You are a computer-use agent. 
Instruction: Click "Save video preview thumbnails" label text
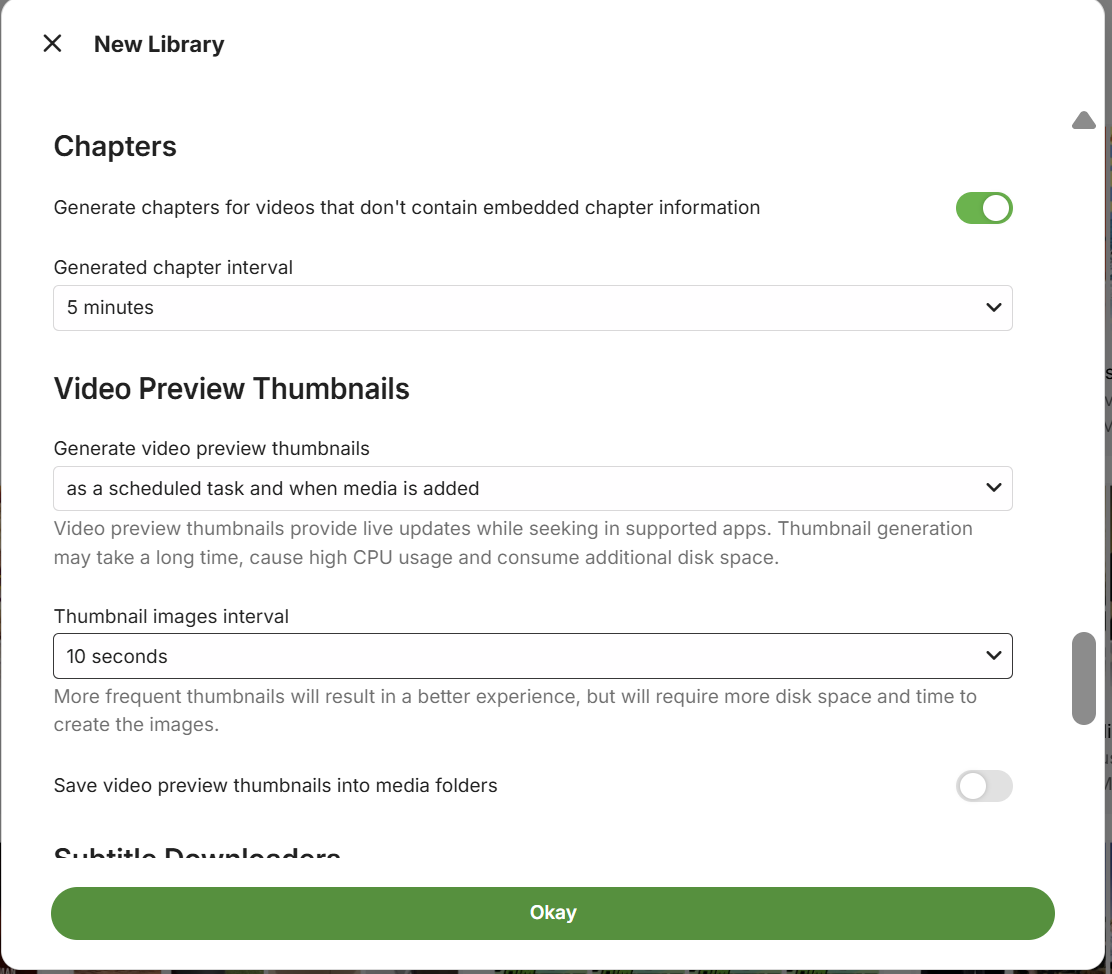point(275,786)
